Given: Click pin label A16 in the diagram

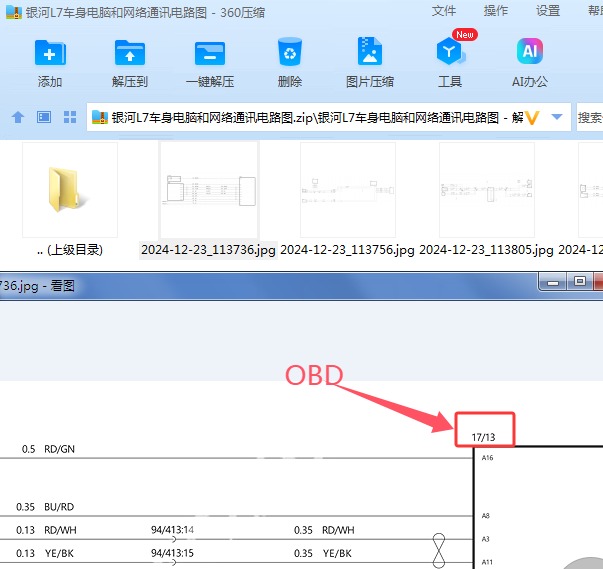Looking at the screenshot, I should pyautogui.click(x=487, y=458).
